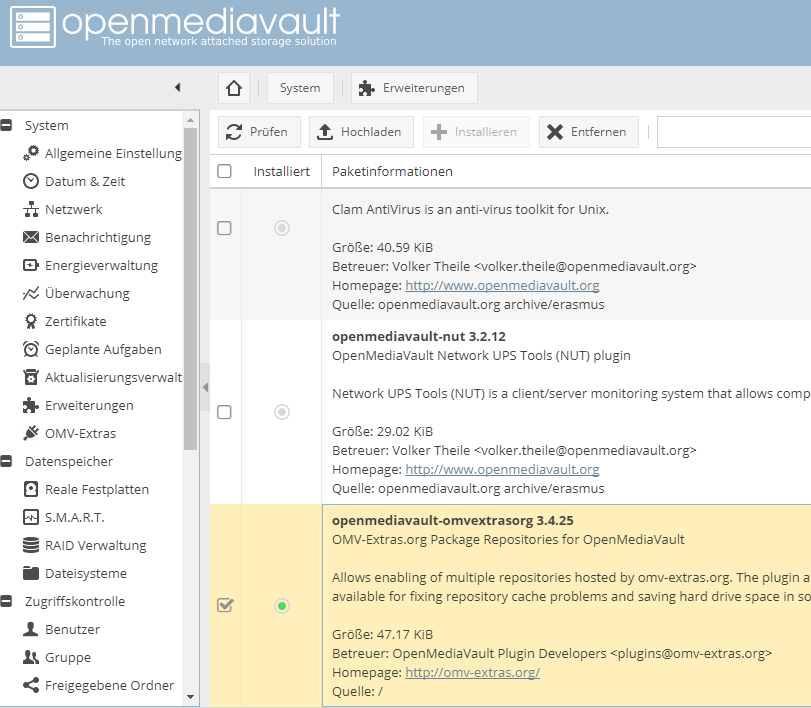This screenshot has height=708, width=811.
Task: Sort by the Paketinformationen column header
Action: pyautogui.click(x=566, y=171)
